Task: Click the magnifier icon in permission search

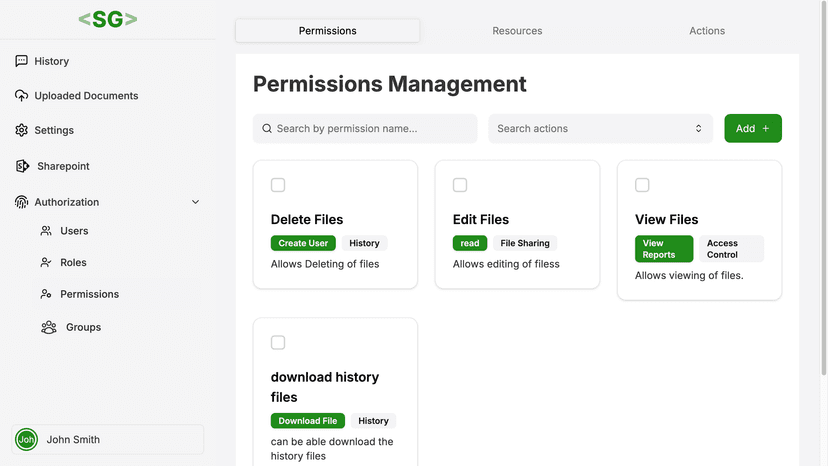Action: 267,128
